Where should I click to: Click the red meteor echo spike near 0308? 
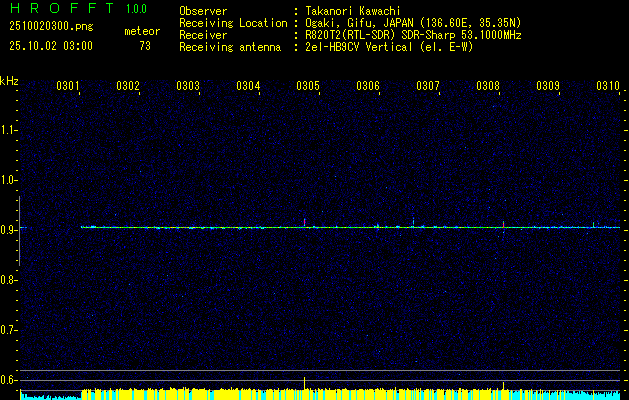503,225
